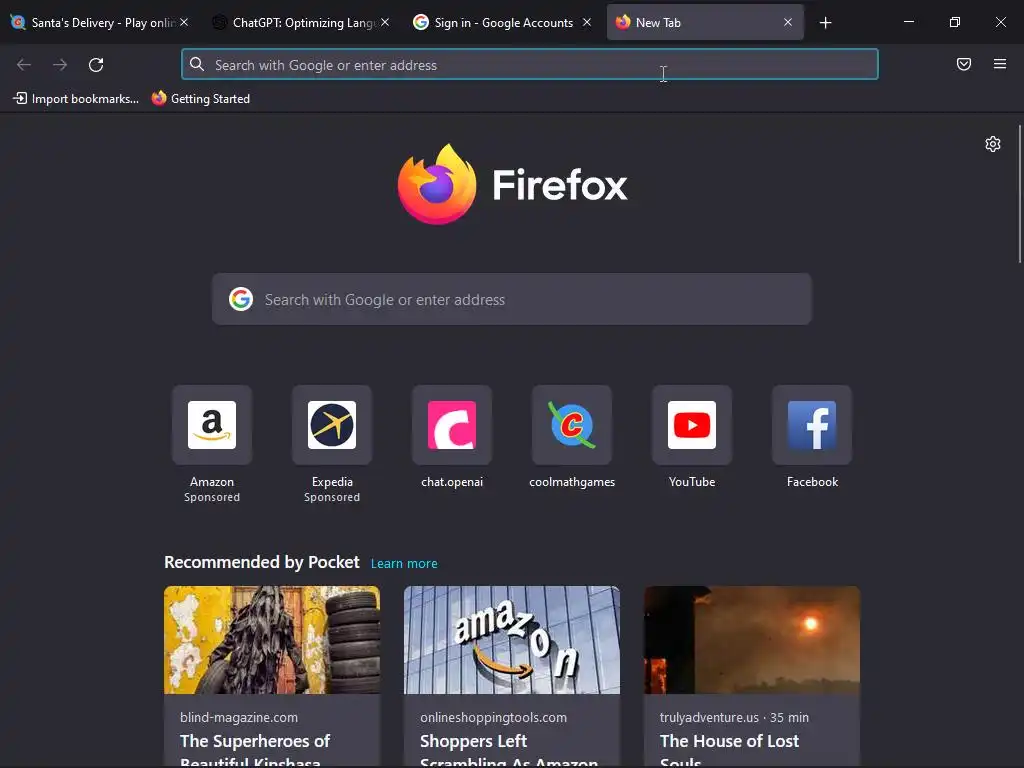Click the blind-magazine.com article thumbnail
The width and height of the screenshot is (1024, 768).
[x=272, y=640]
